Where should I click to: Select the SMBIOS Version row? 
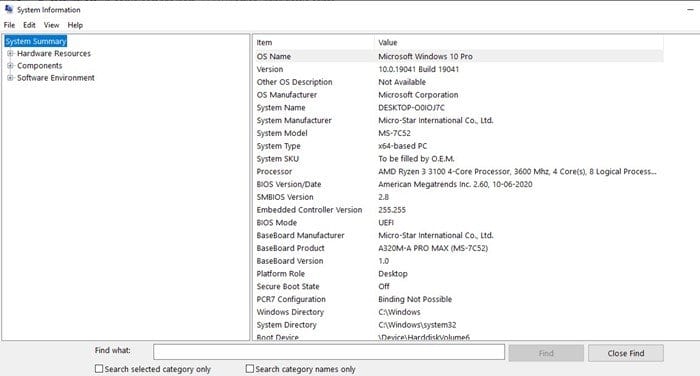click(x=458, y=197)
